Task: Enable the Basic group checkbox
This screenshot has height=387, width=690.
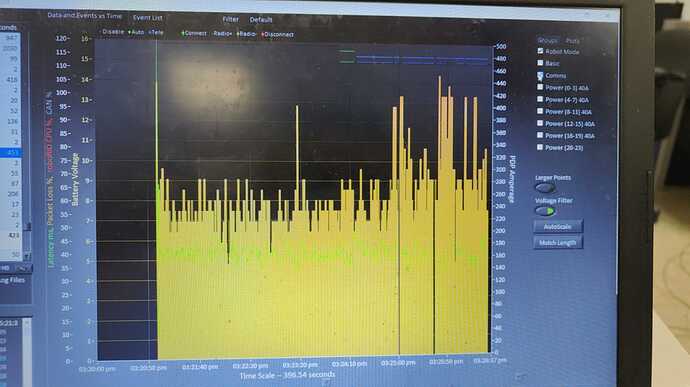Action: [540, 63]
